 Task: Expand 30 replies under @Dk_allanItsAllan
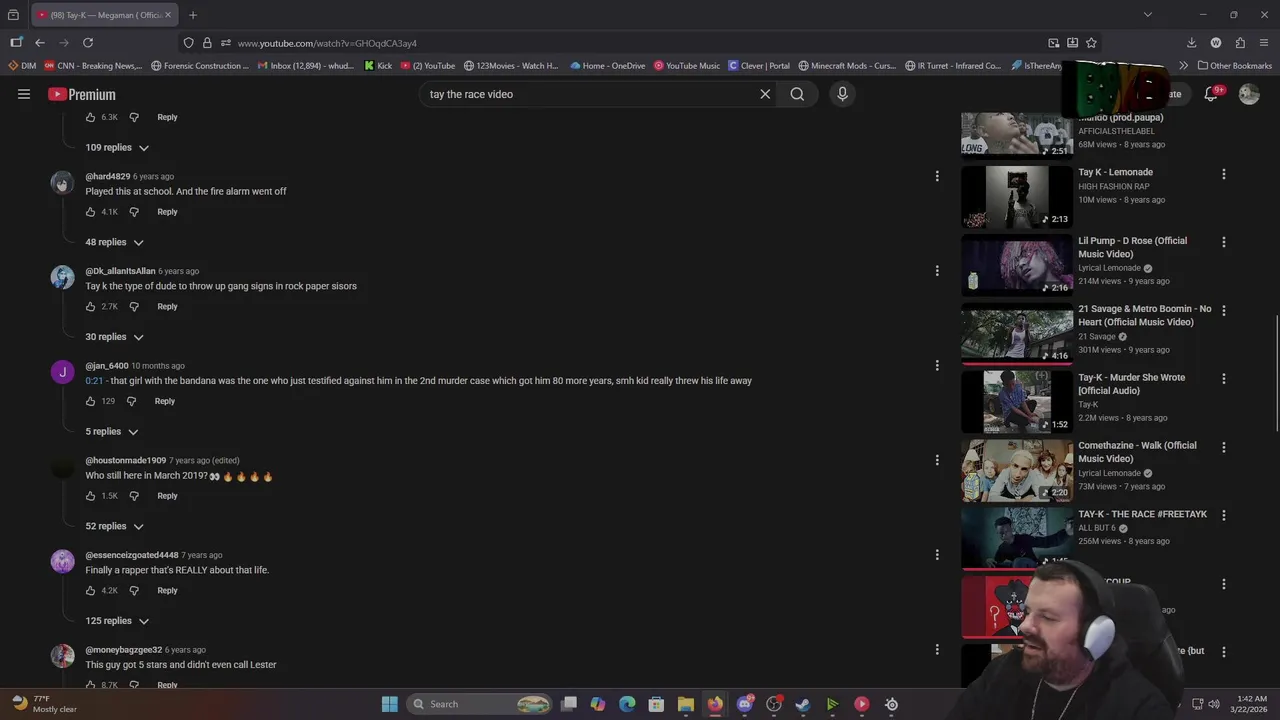point(114,337)
